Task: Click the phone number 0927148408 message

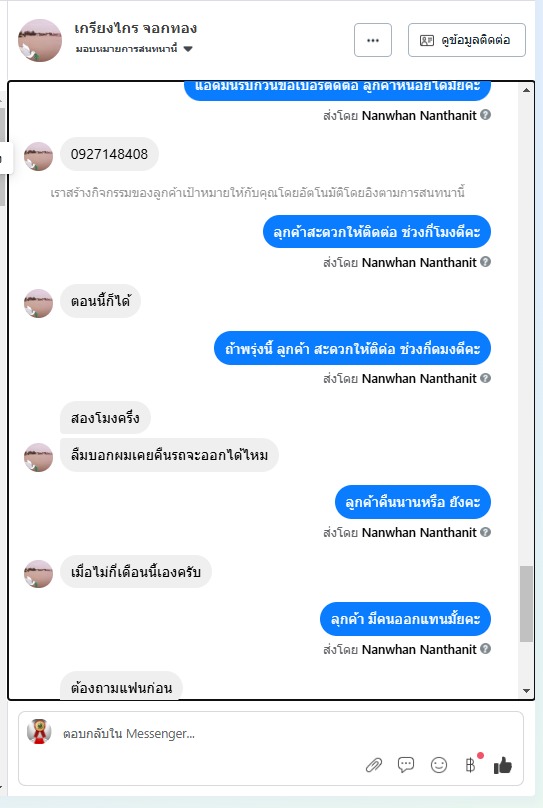Action: [x=109, y=154]
